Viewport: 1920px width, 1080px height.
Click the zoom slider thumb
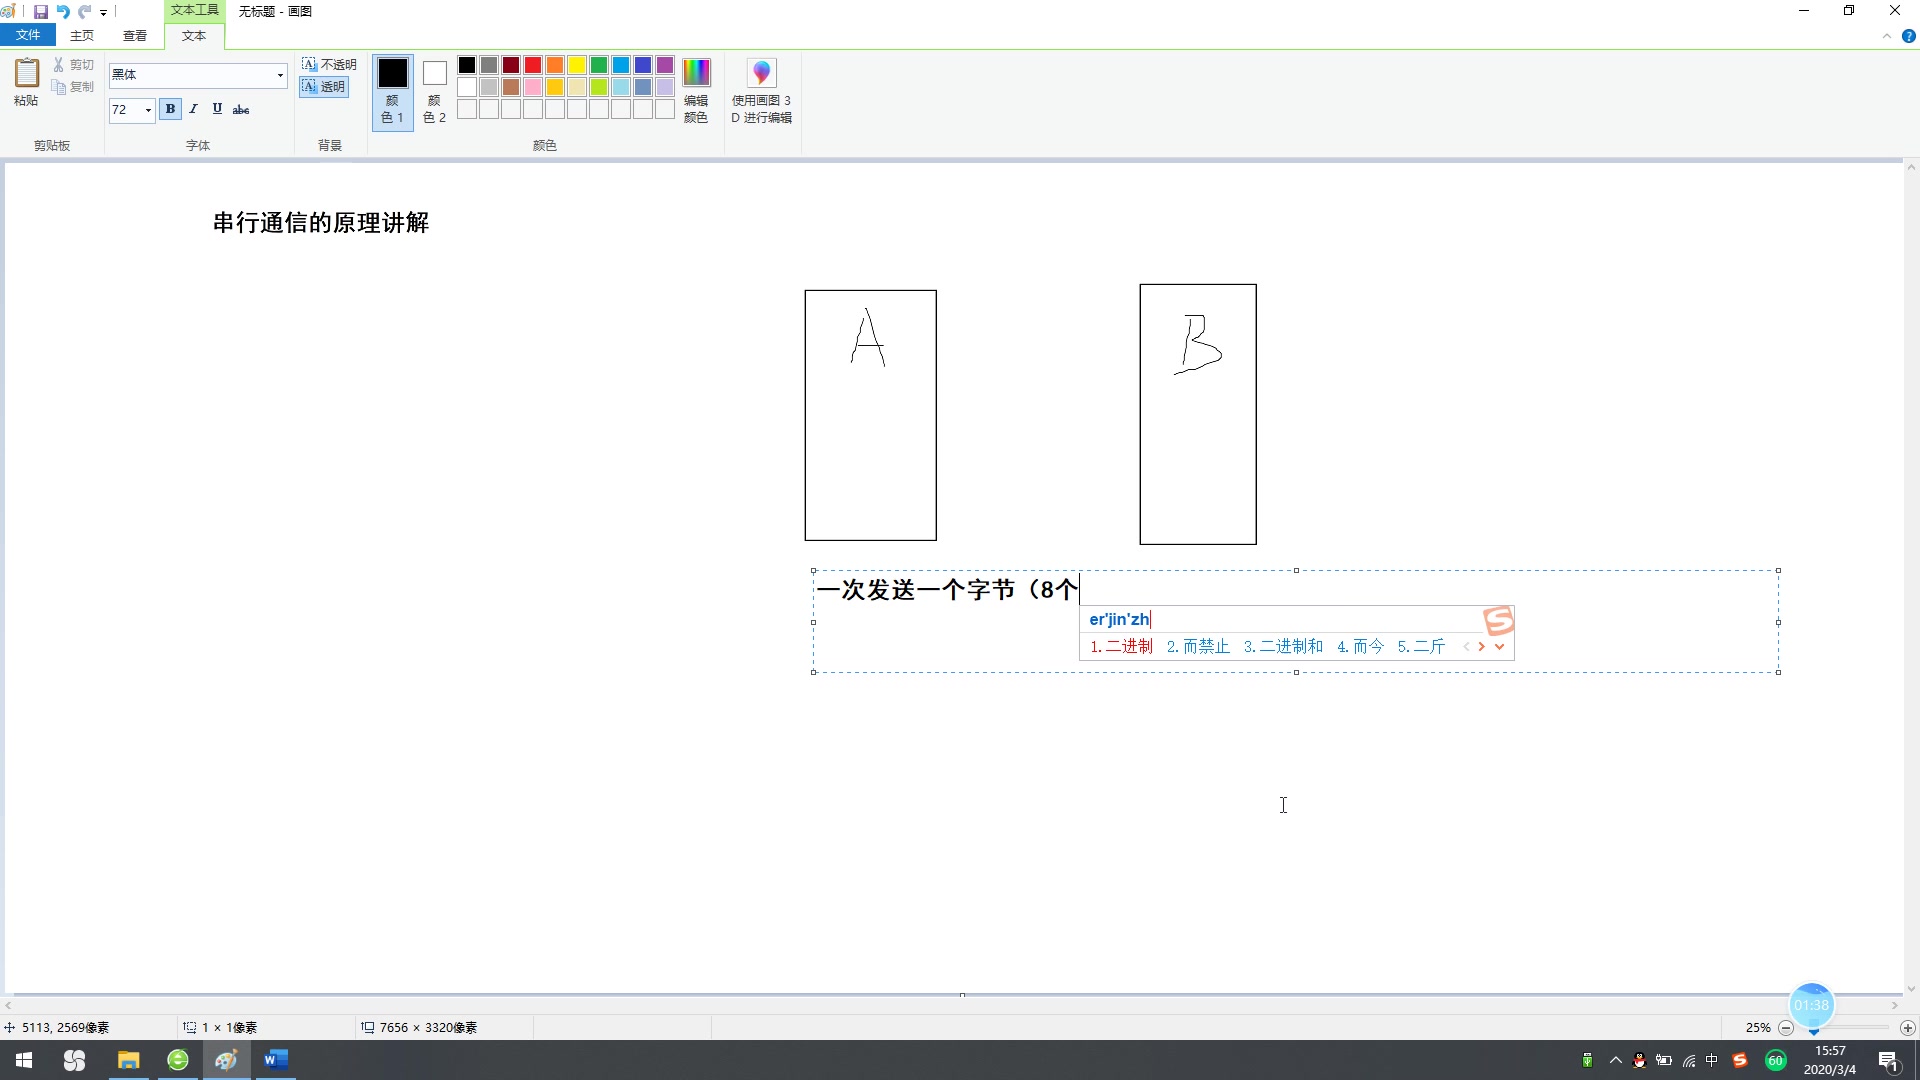[1813, 1030]
